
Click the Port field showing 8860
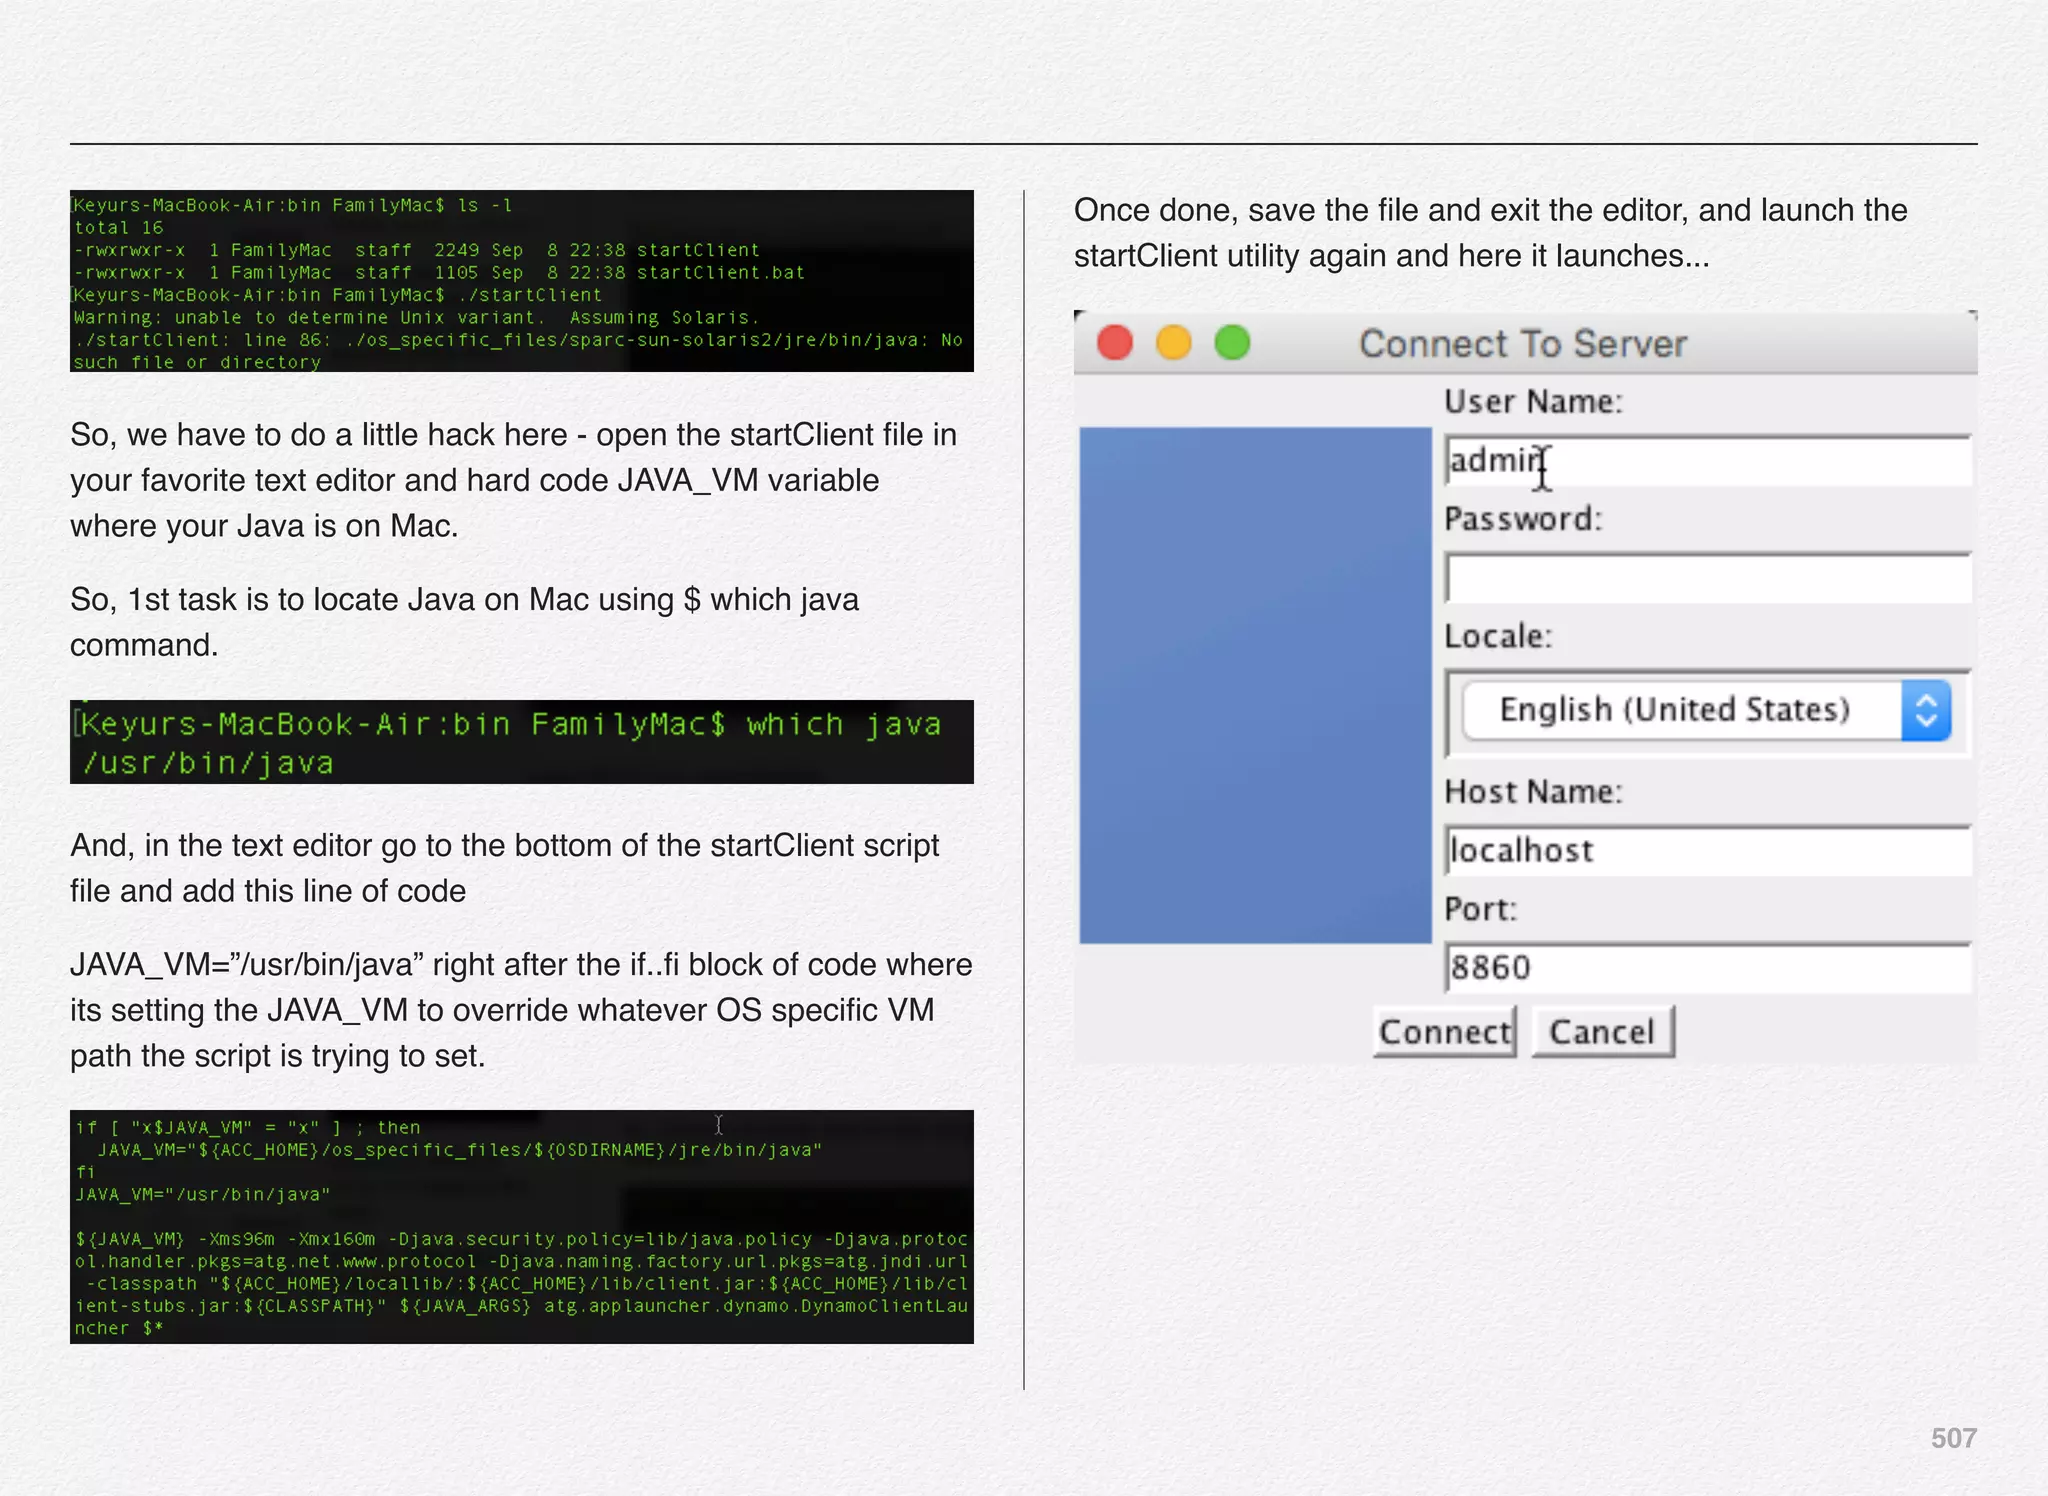(x=1708, y=968)
